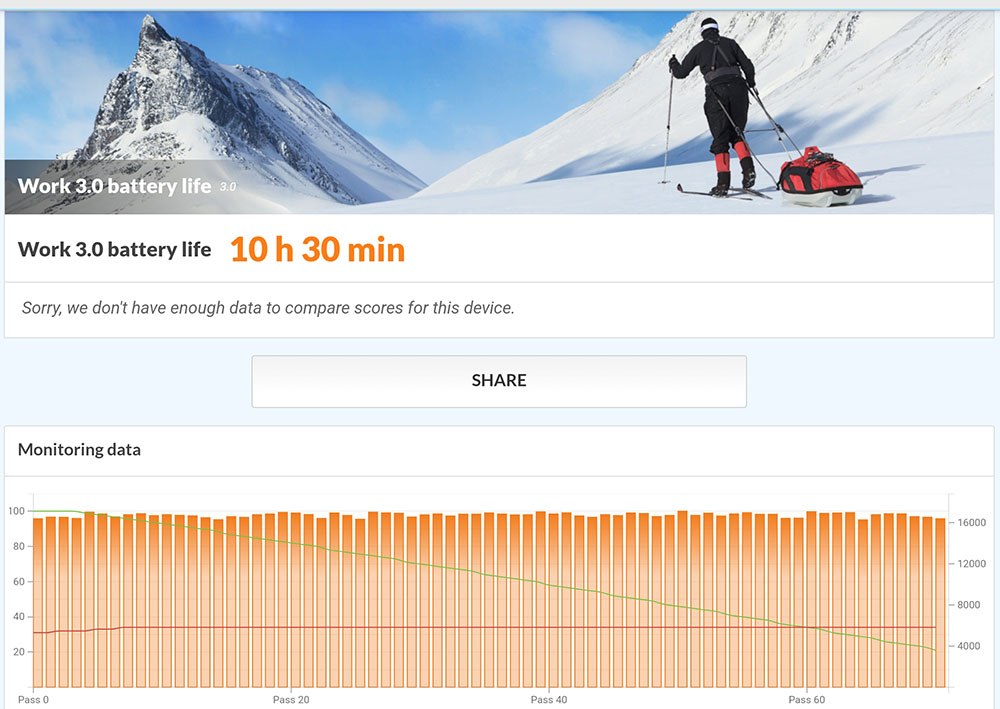
Task: Click the Pass 60 label on the chart axis
Action: 806,699
